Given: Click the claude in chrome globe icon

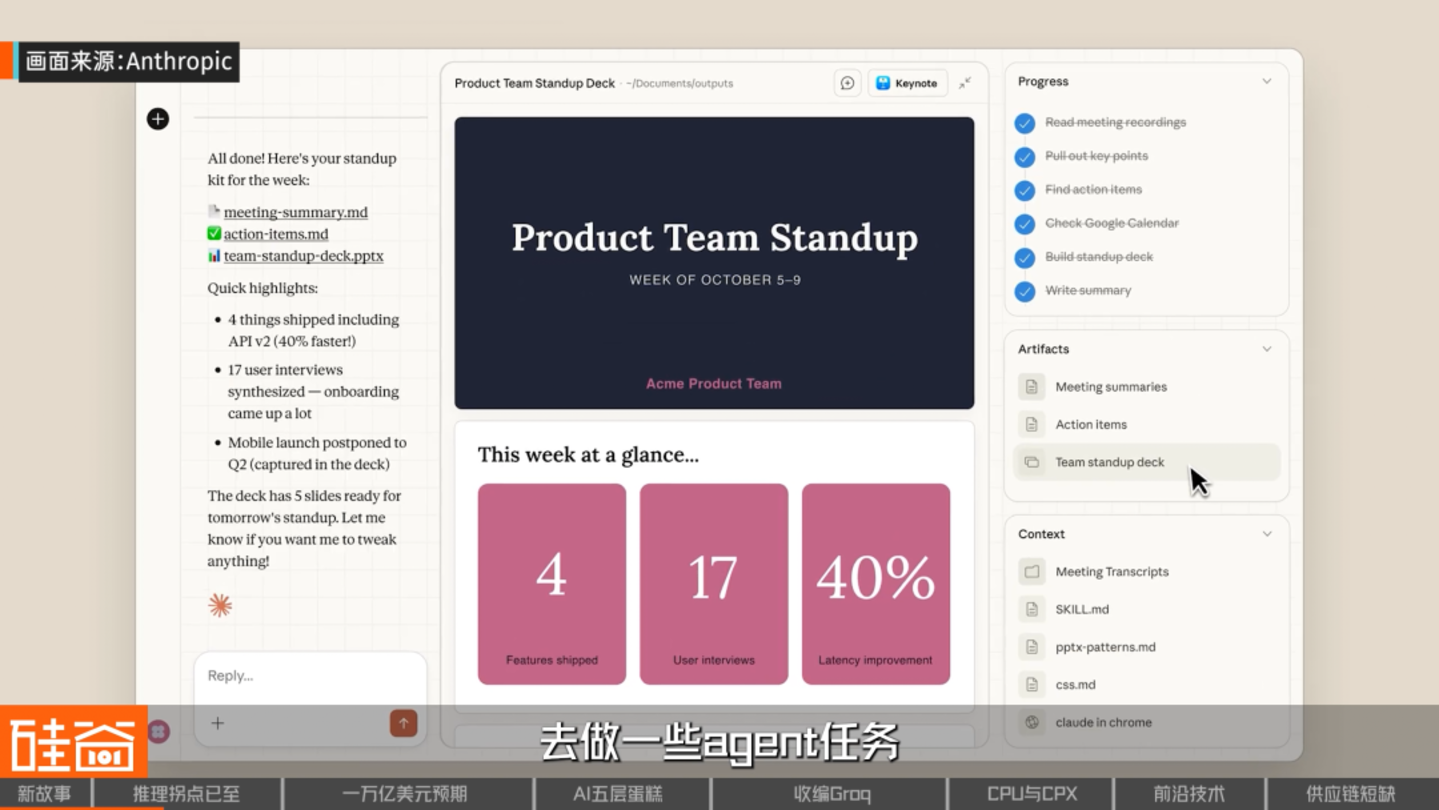Looking at the screenshot, I should point(1032,722).
